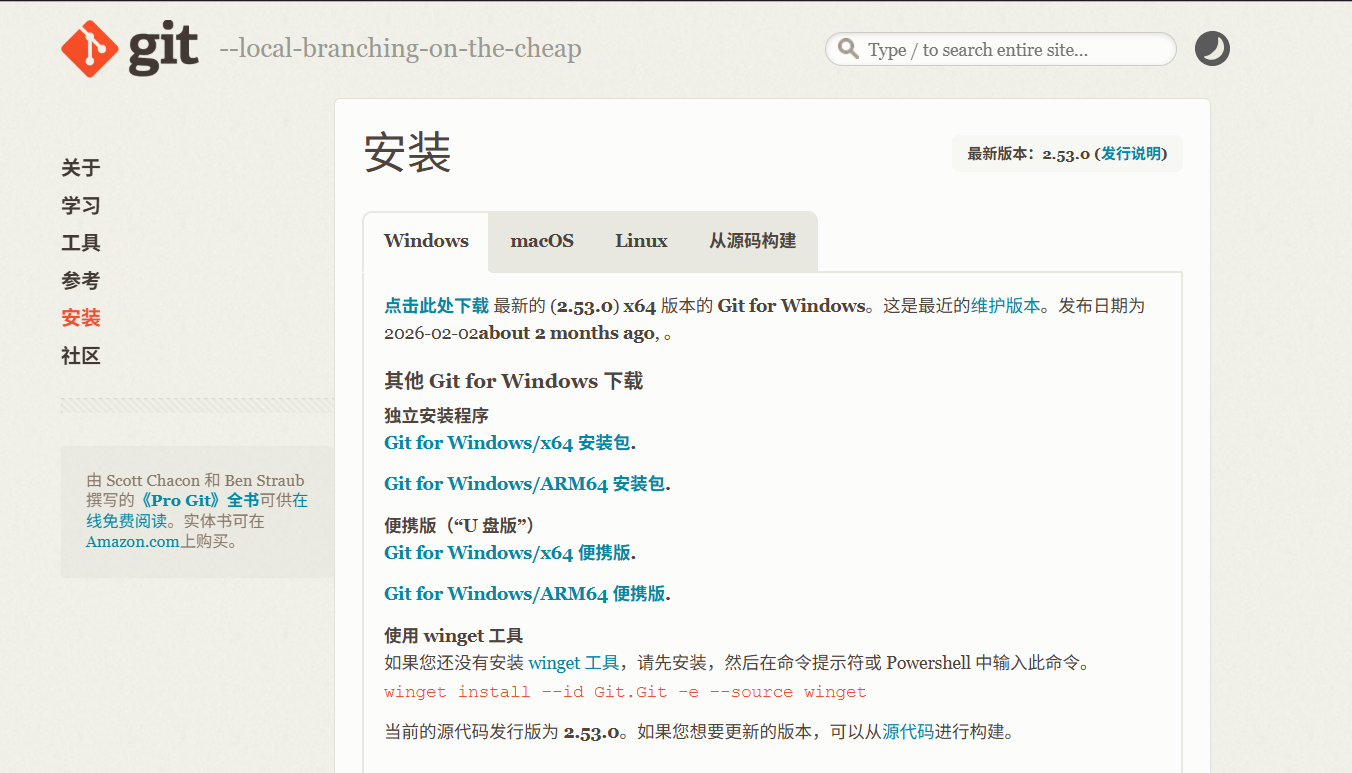
Task: Click the Git logo icon
Action: click(x=130, y=49)
